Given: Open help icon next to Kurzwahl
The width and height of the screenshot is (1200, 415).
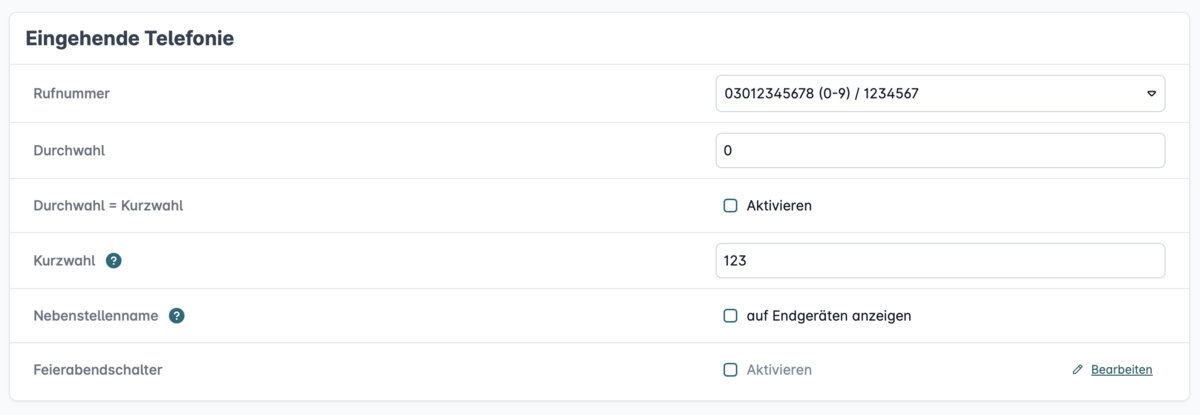Looking at the screenshot, I should (x=114, y=261).
